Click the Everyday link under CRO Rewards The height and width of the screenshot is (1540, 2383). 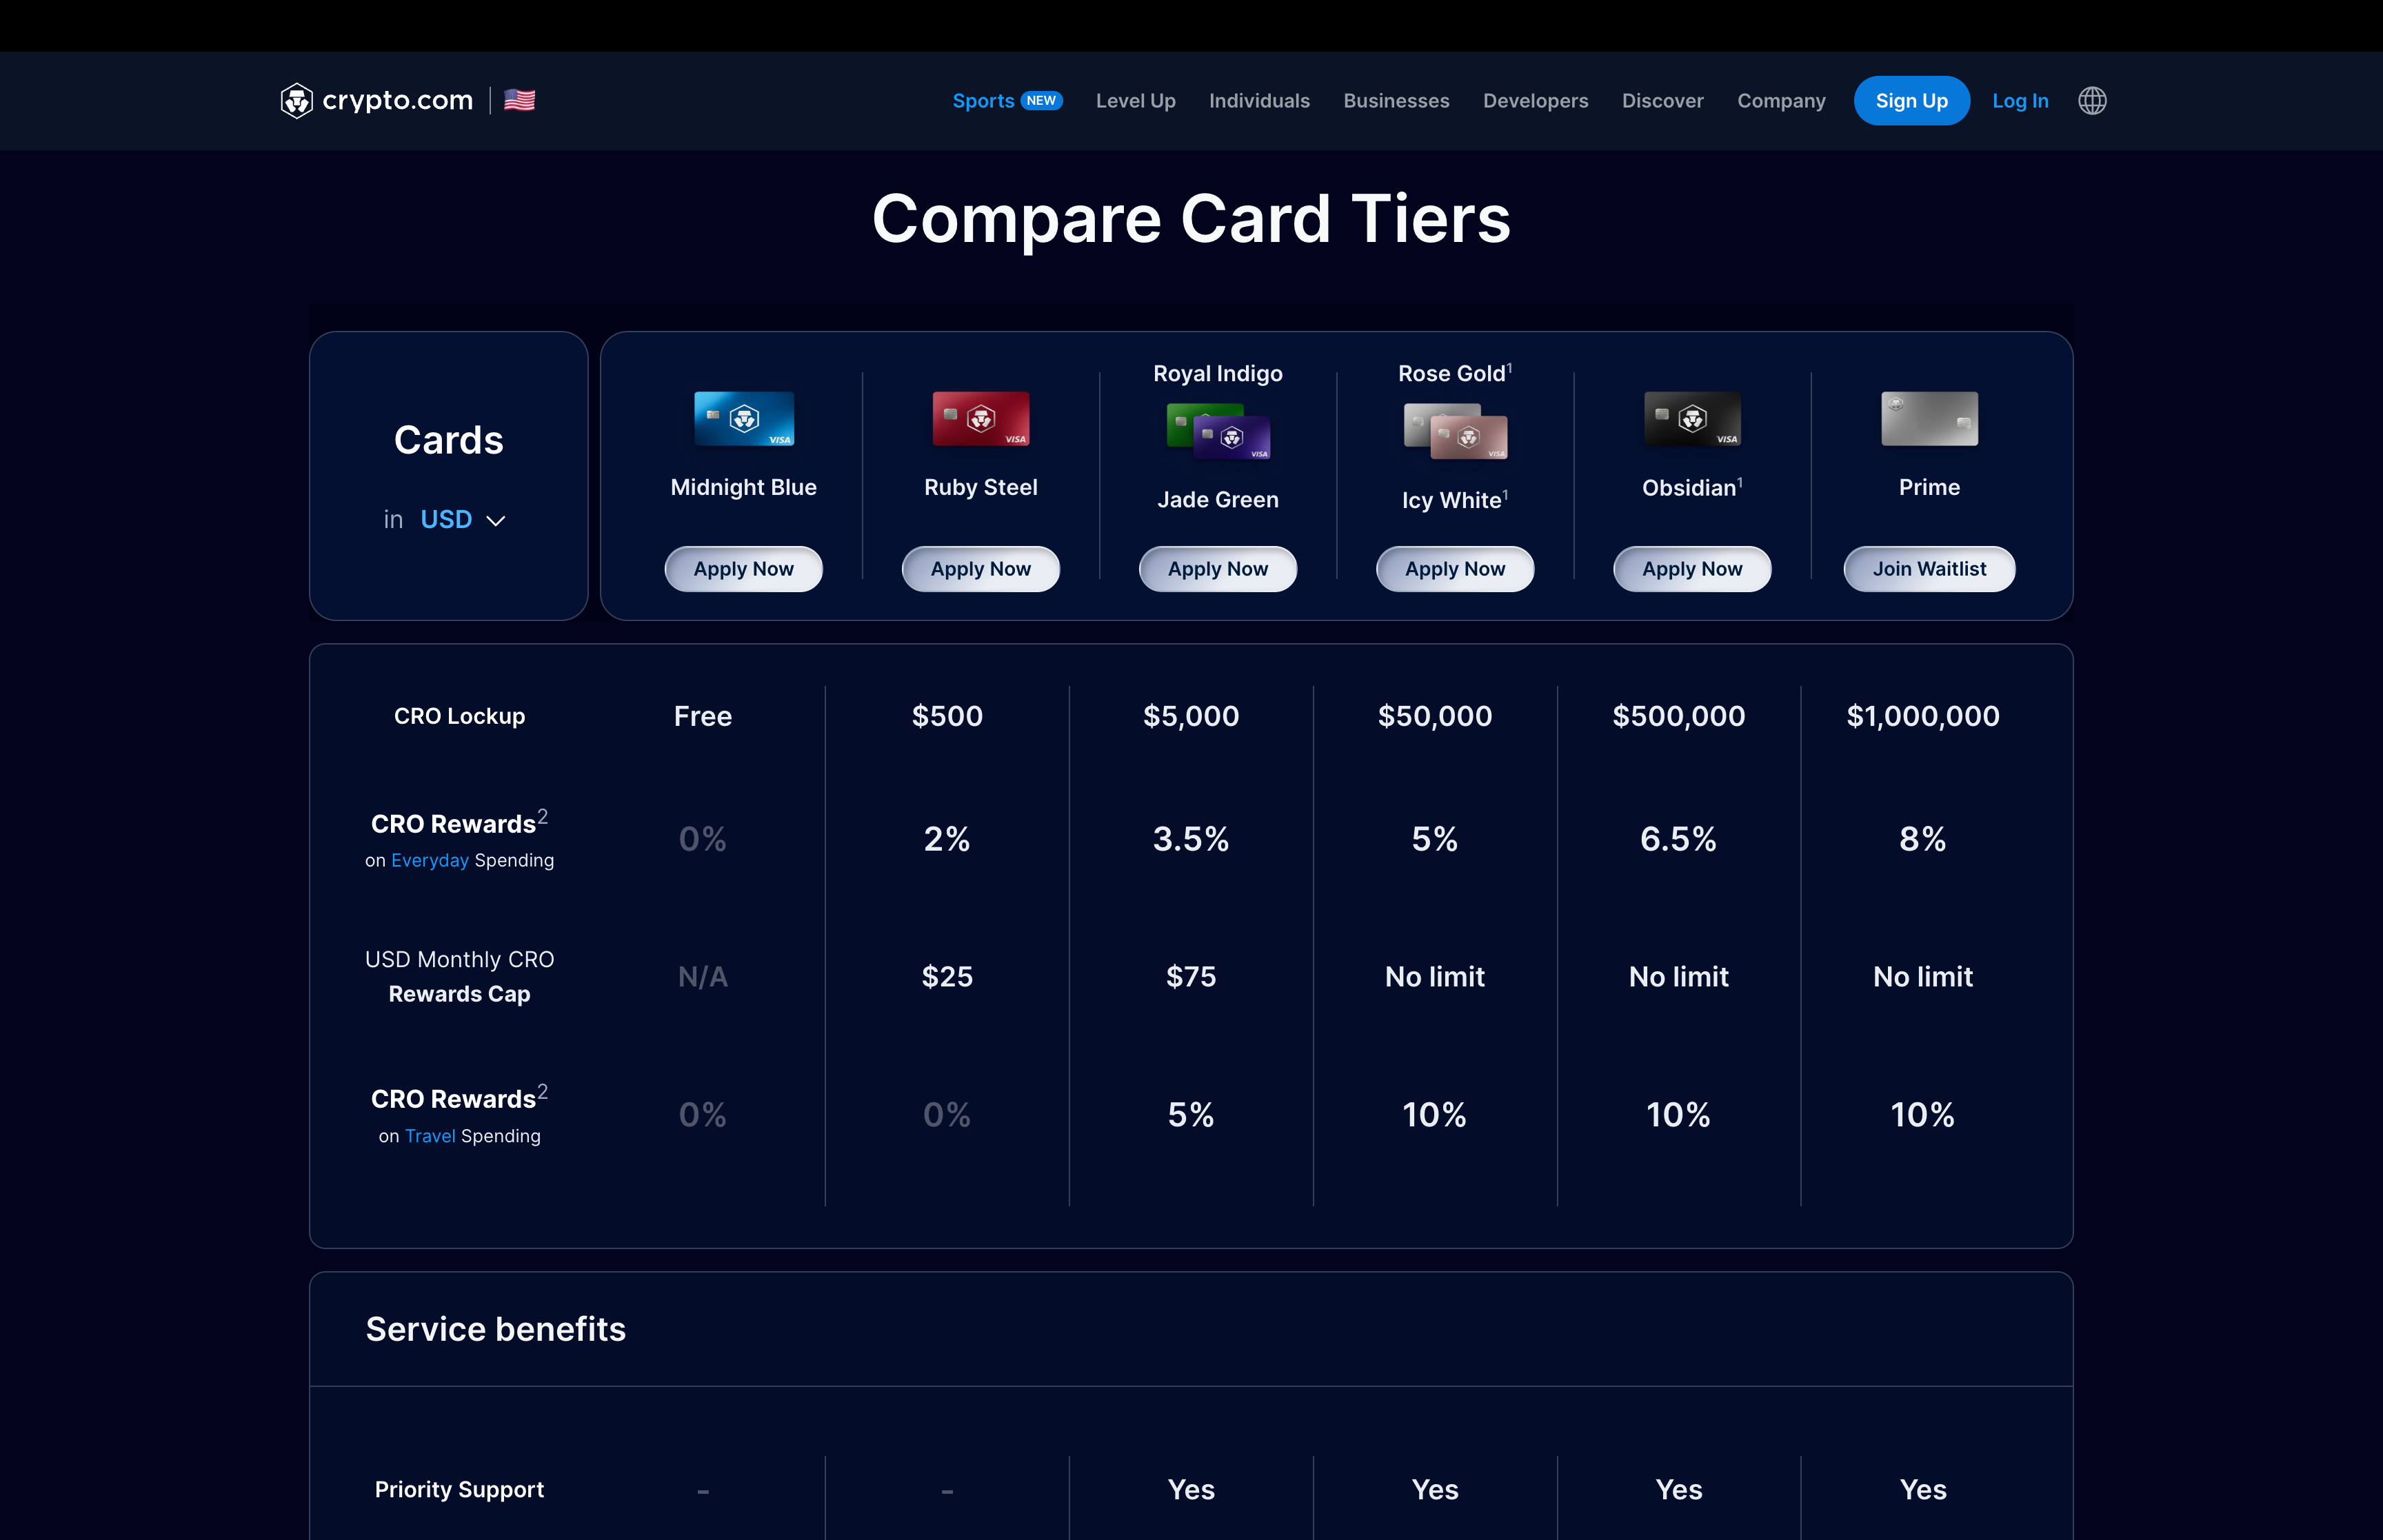430,860
